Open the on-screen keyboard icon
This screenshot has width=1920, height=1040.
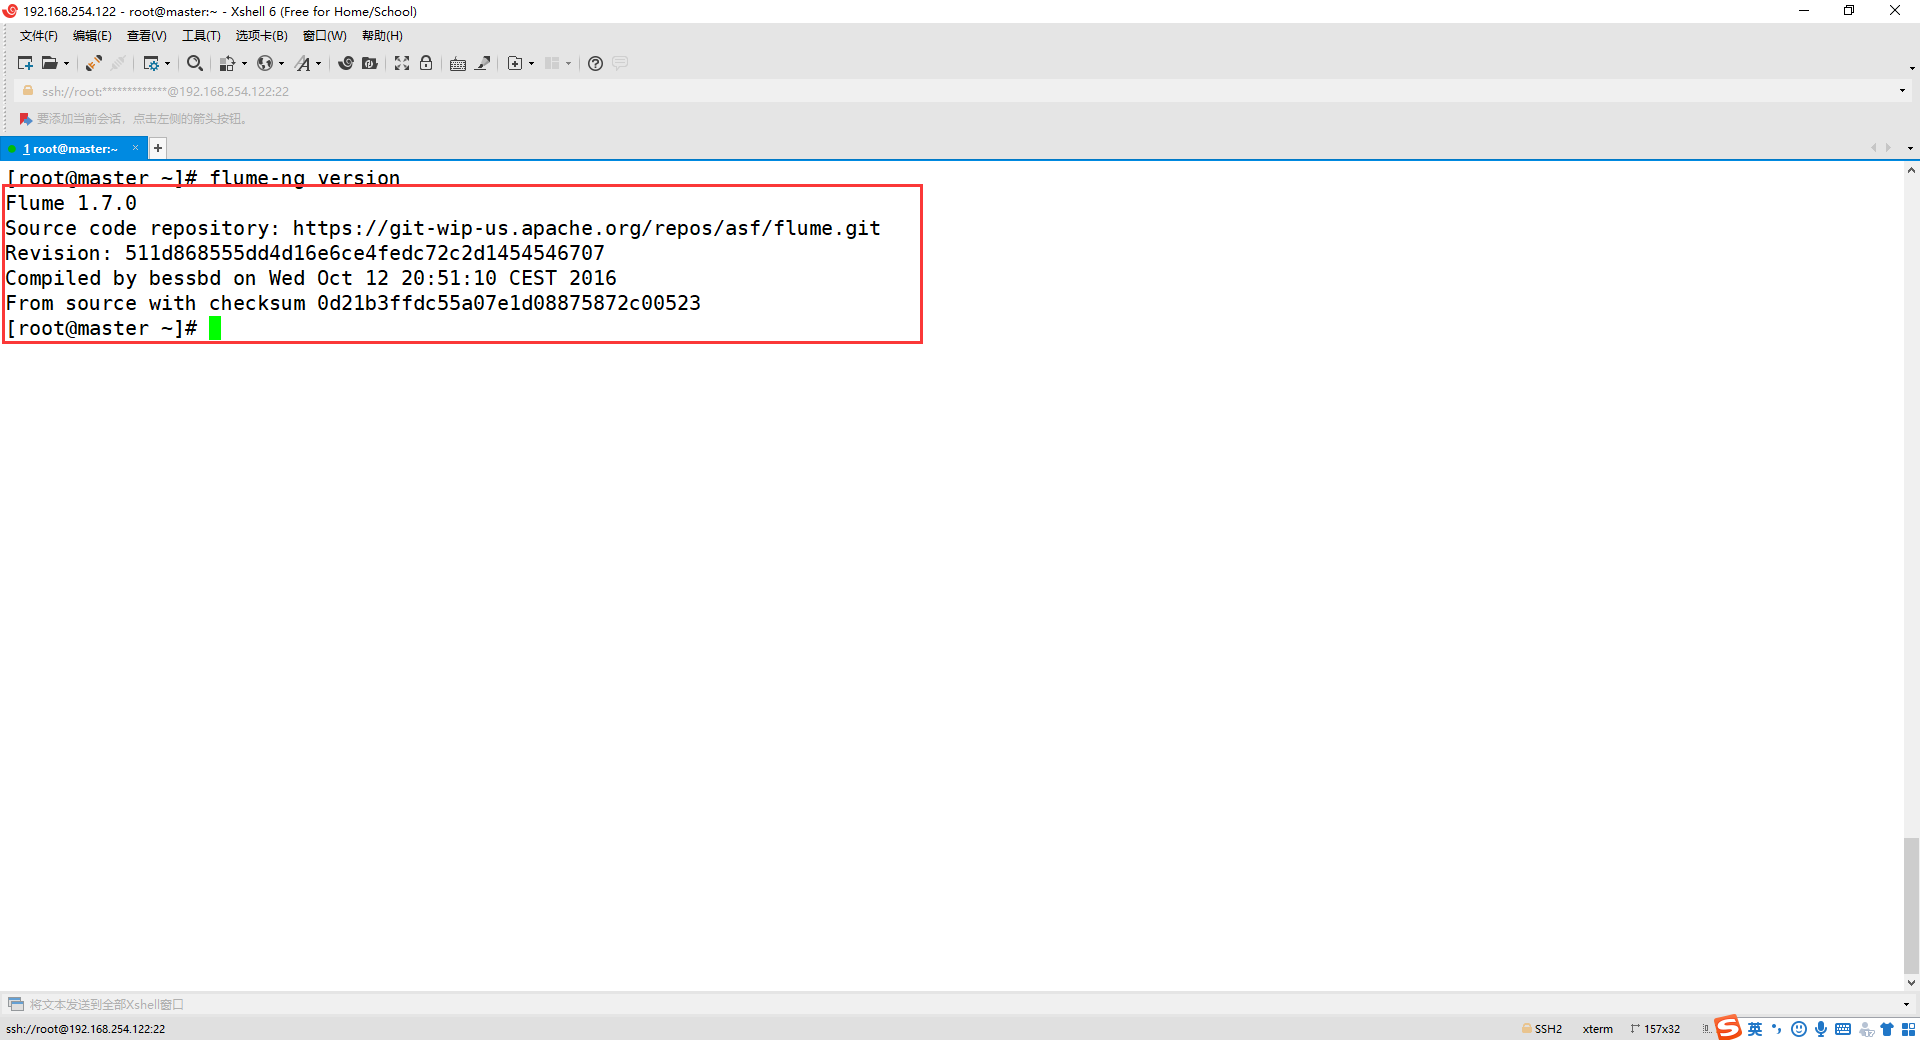(457, 63)
